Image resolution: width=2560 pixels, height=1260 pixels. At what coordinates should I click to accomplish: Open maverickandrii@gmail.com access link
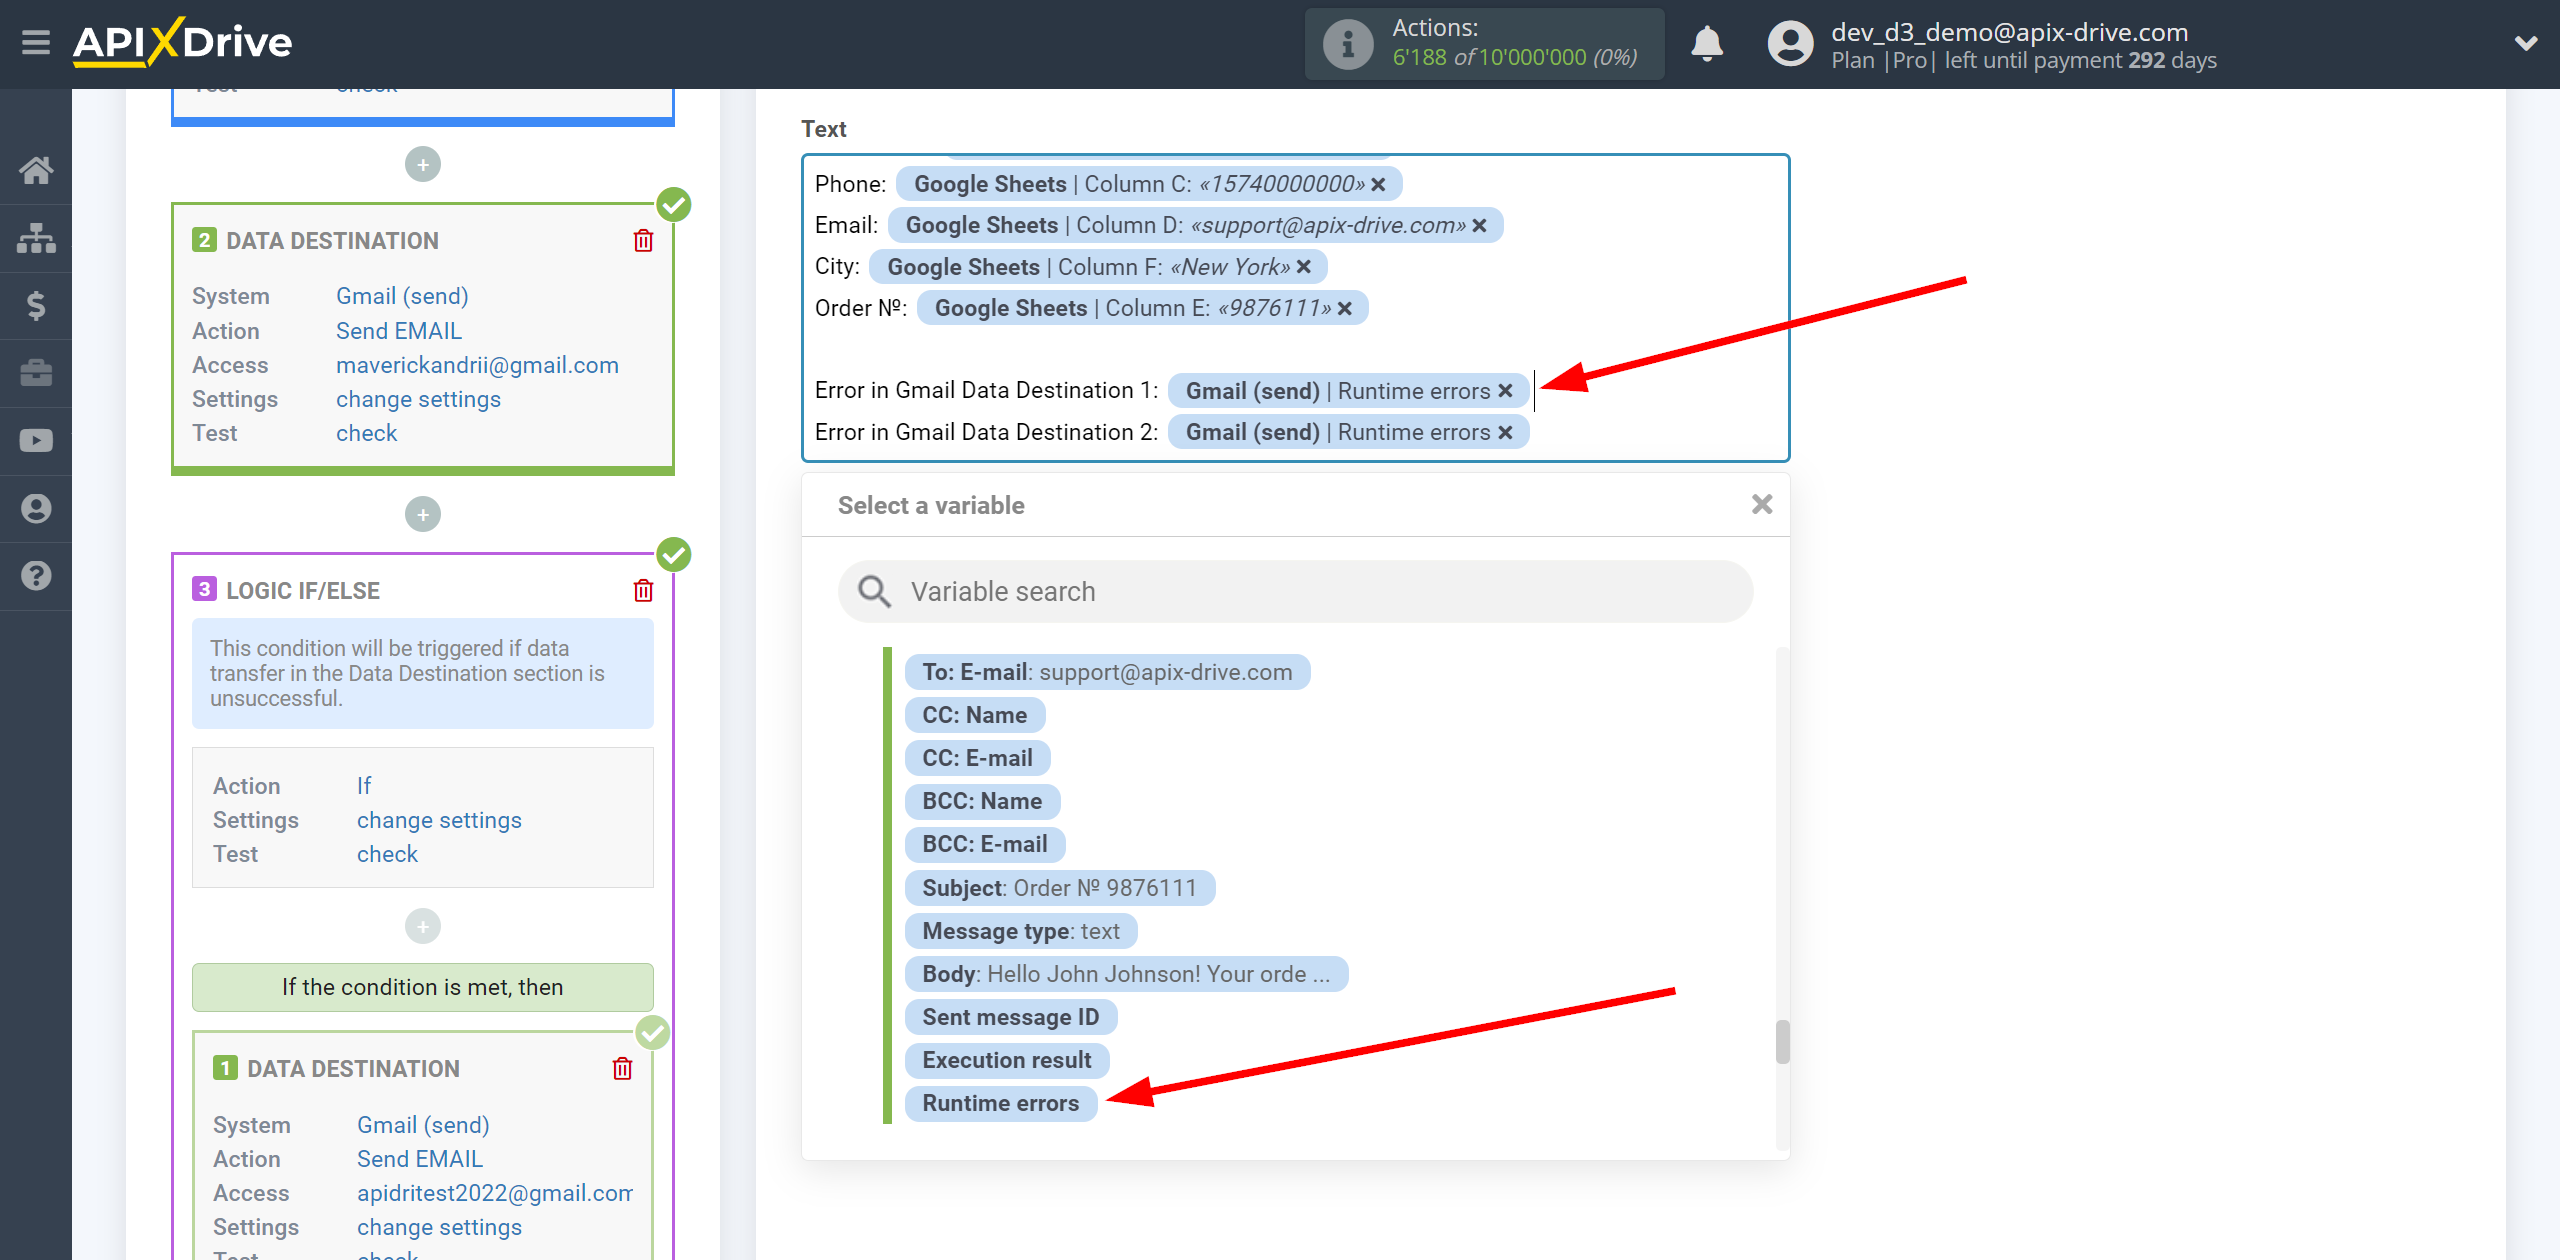tap(477, 365)
